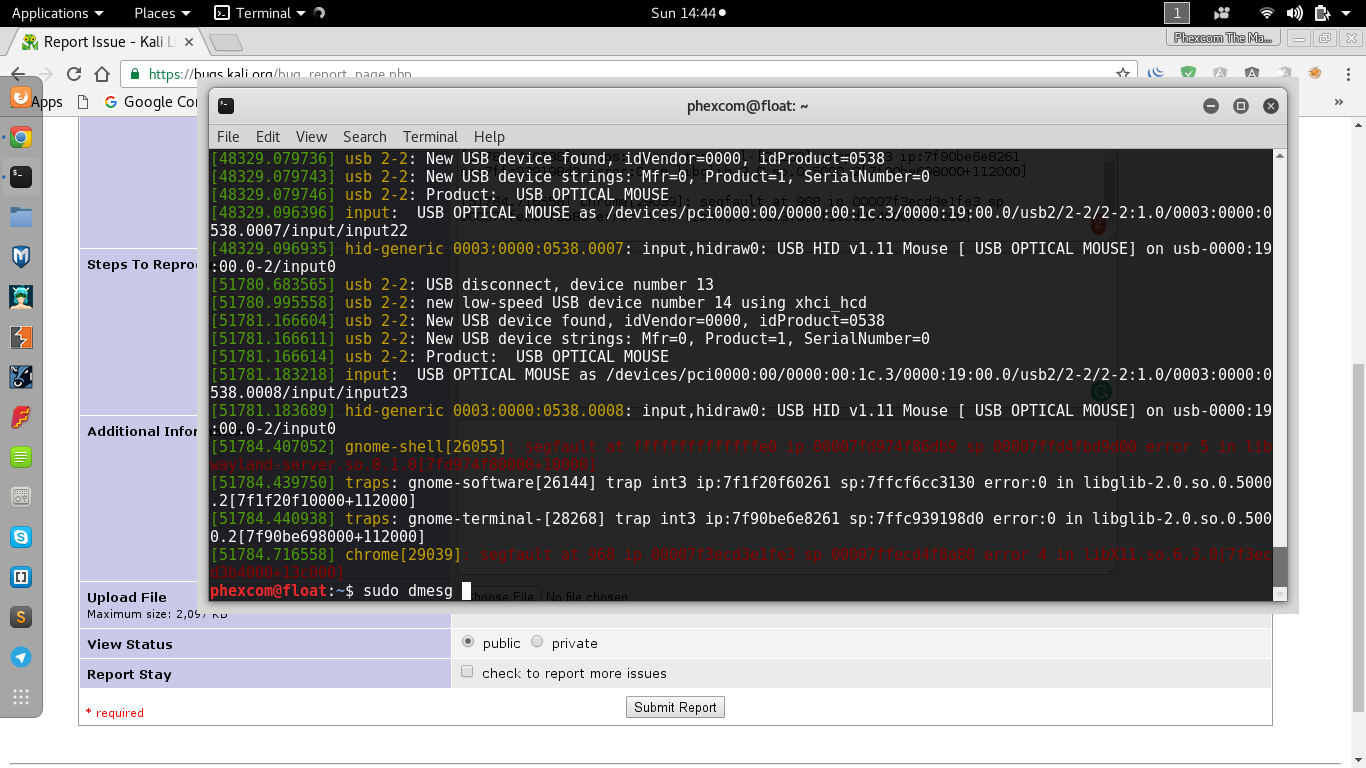Open Burp Suite icon in dock

pyautogui.click(x=21, y=337)
